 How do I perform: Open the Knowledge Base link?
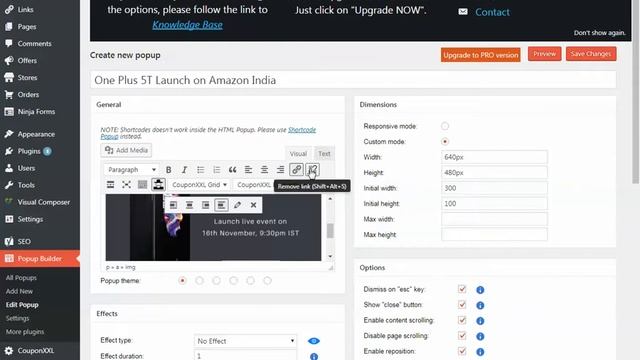[187, 25]
